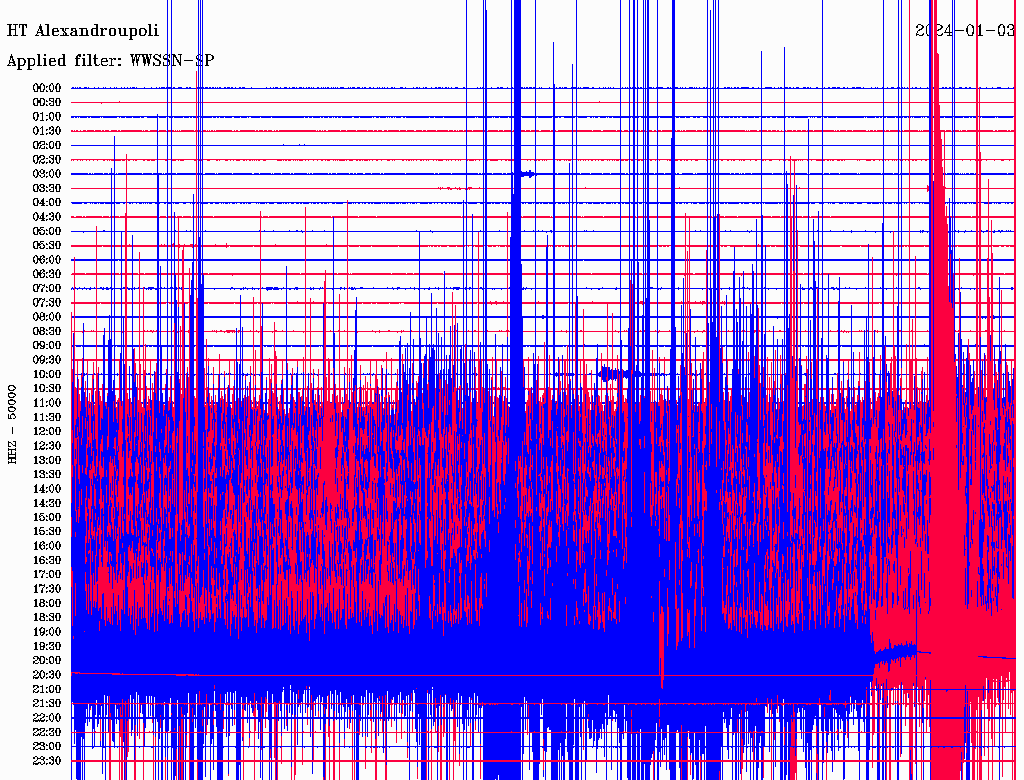1024x780 pixels.
Task: Click the 'Applied filter: WWSSN-SP' label
Action: click(x=110, y=61)
